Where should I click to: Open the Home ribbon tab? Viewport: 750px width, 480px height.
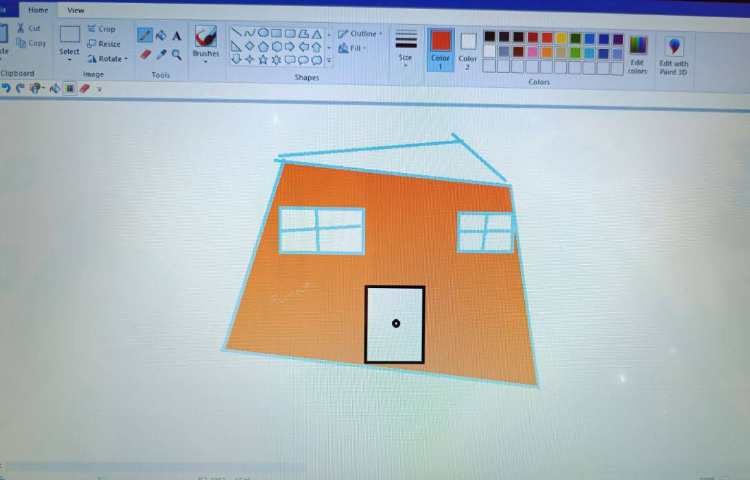[x=38, y=10]
